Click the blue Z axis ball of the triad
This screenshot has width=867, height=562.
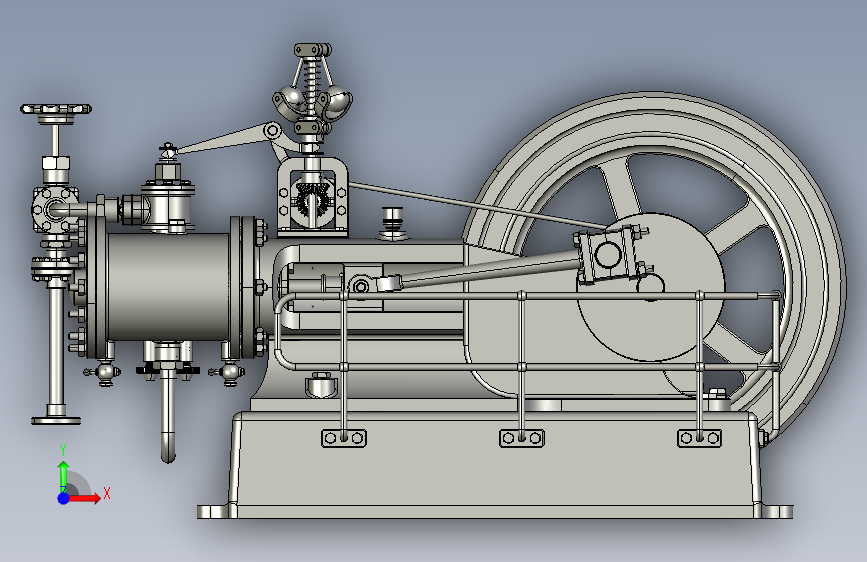coord(64,498)
